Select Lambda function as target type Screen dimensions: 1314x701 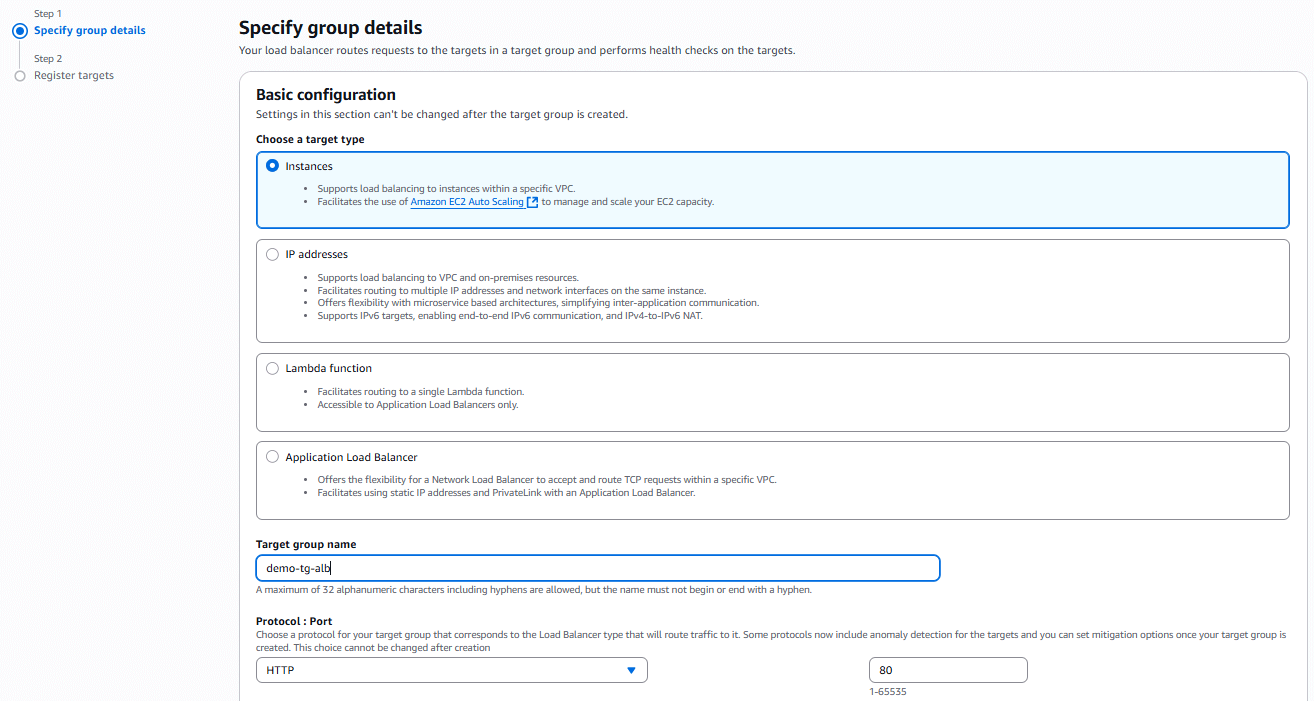[273, 368]
